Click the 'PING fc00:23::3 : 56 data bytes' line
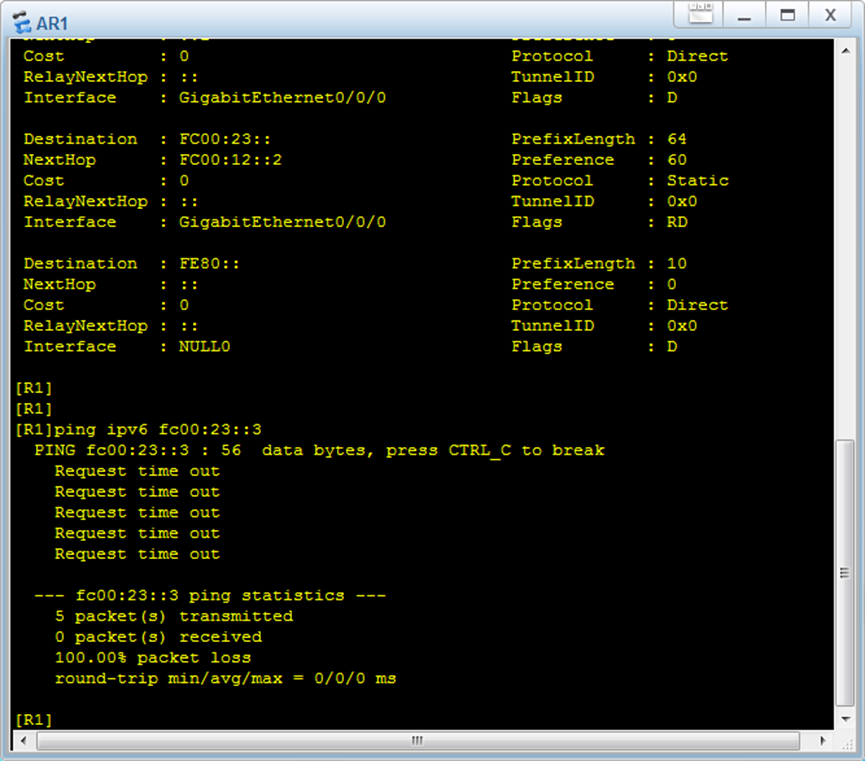This screenshot has width=865, height=761. (x=319, y=451)
